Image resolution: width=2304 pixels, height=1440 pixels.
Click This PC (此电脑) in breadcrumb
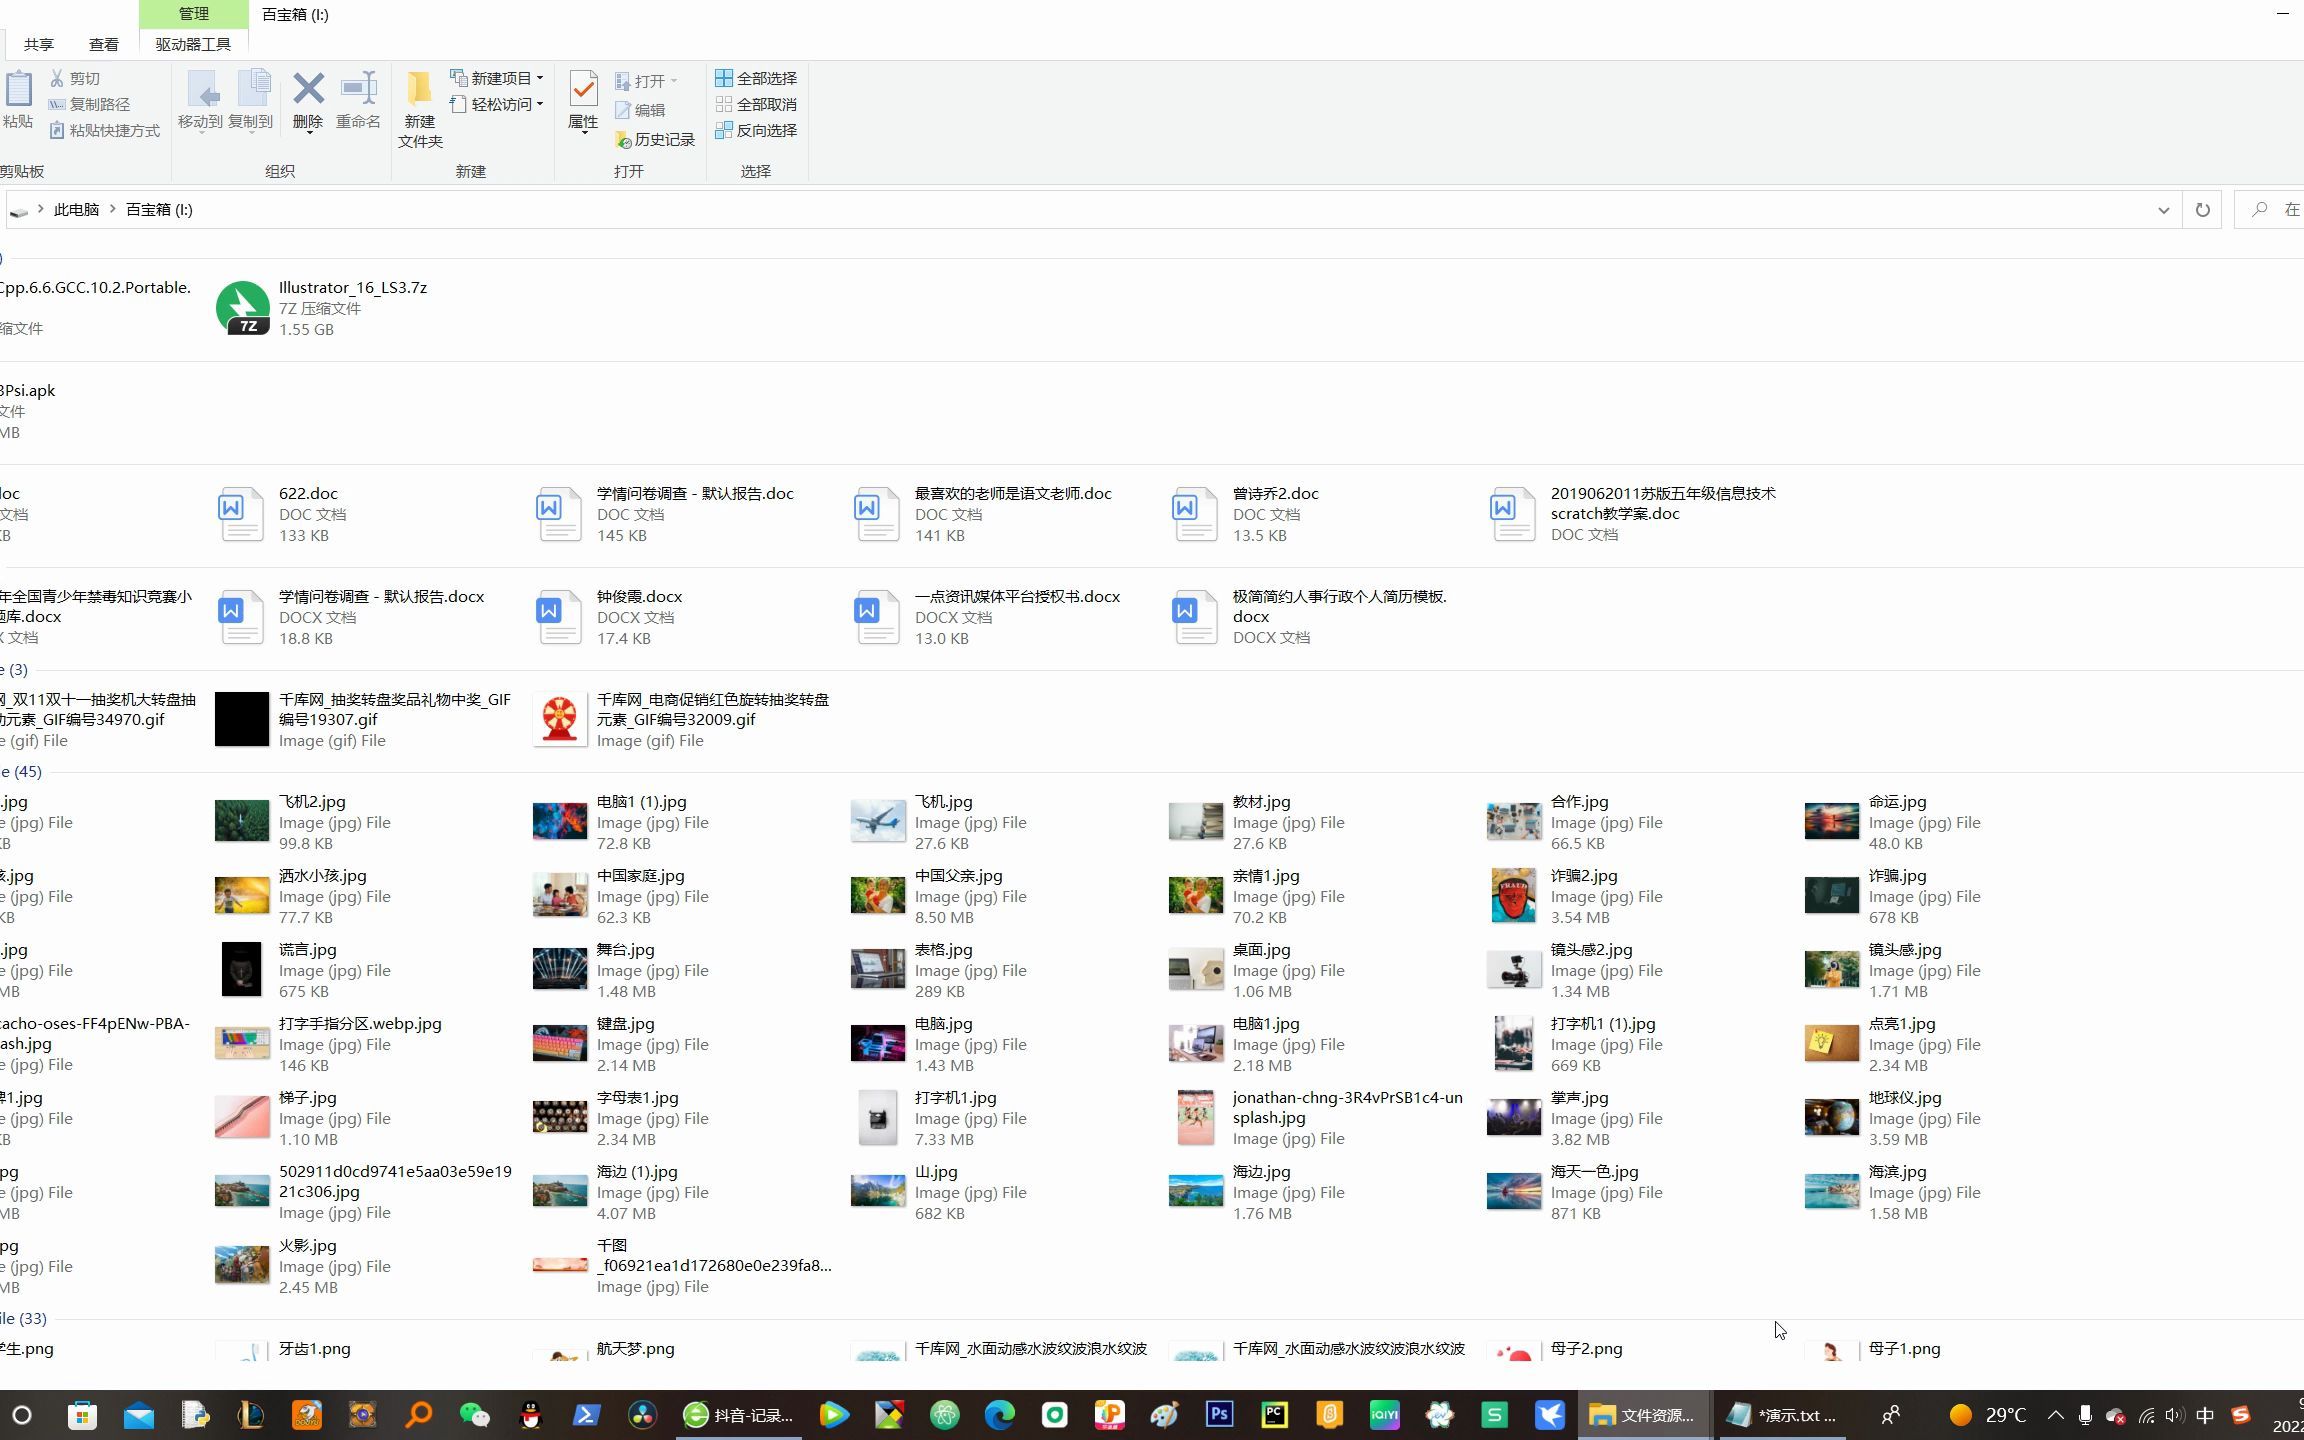pos(76,209)
